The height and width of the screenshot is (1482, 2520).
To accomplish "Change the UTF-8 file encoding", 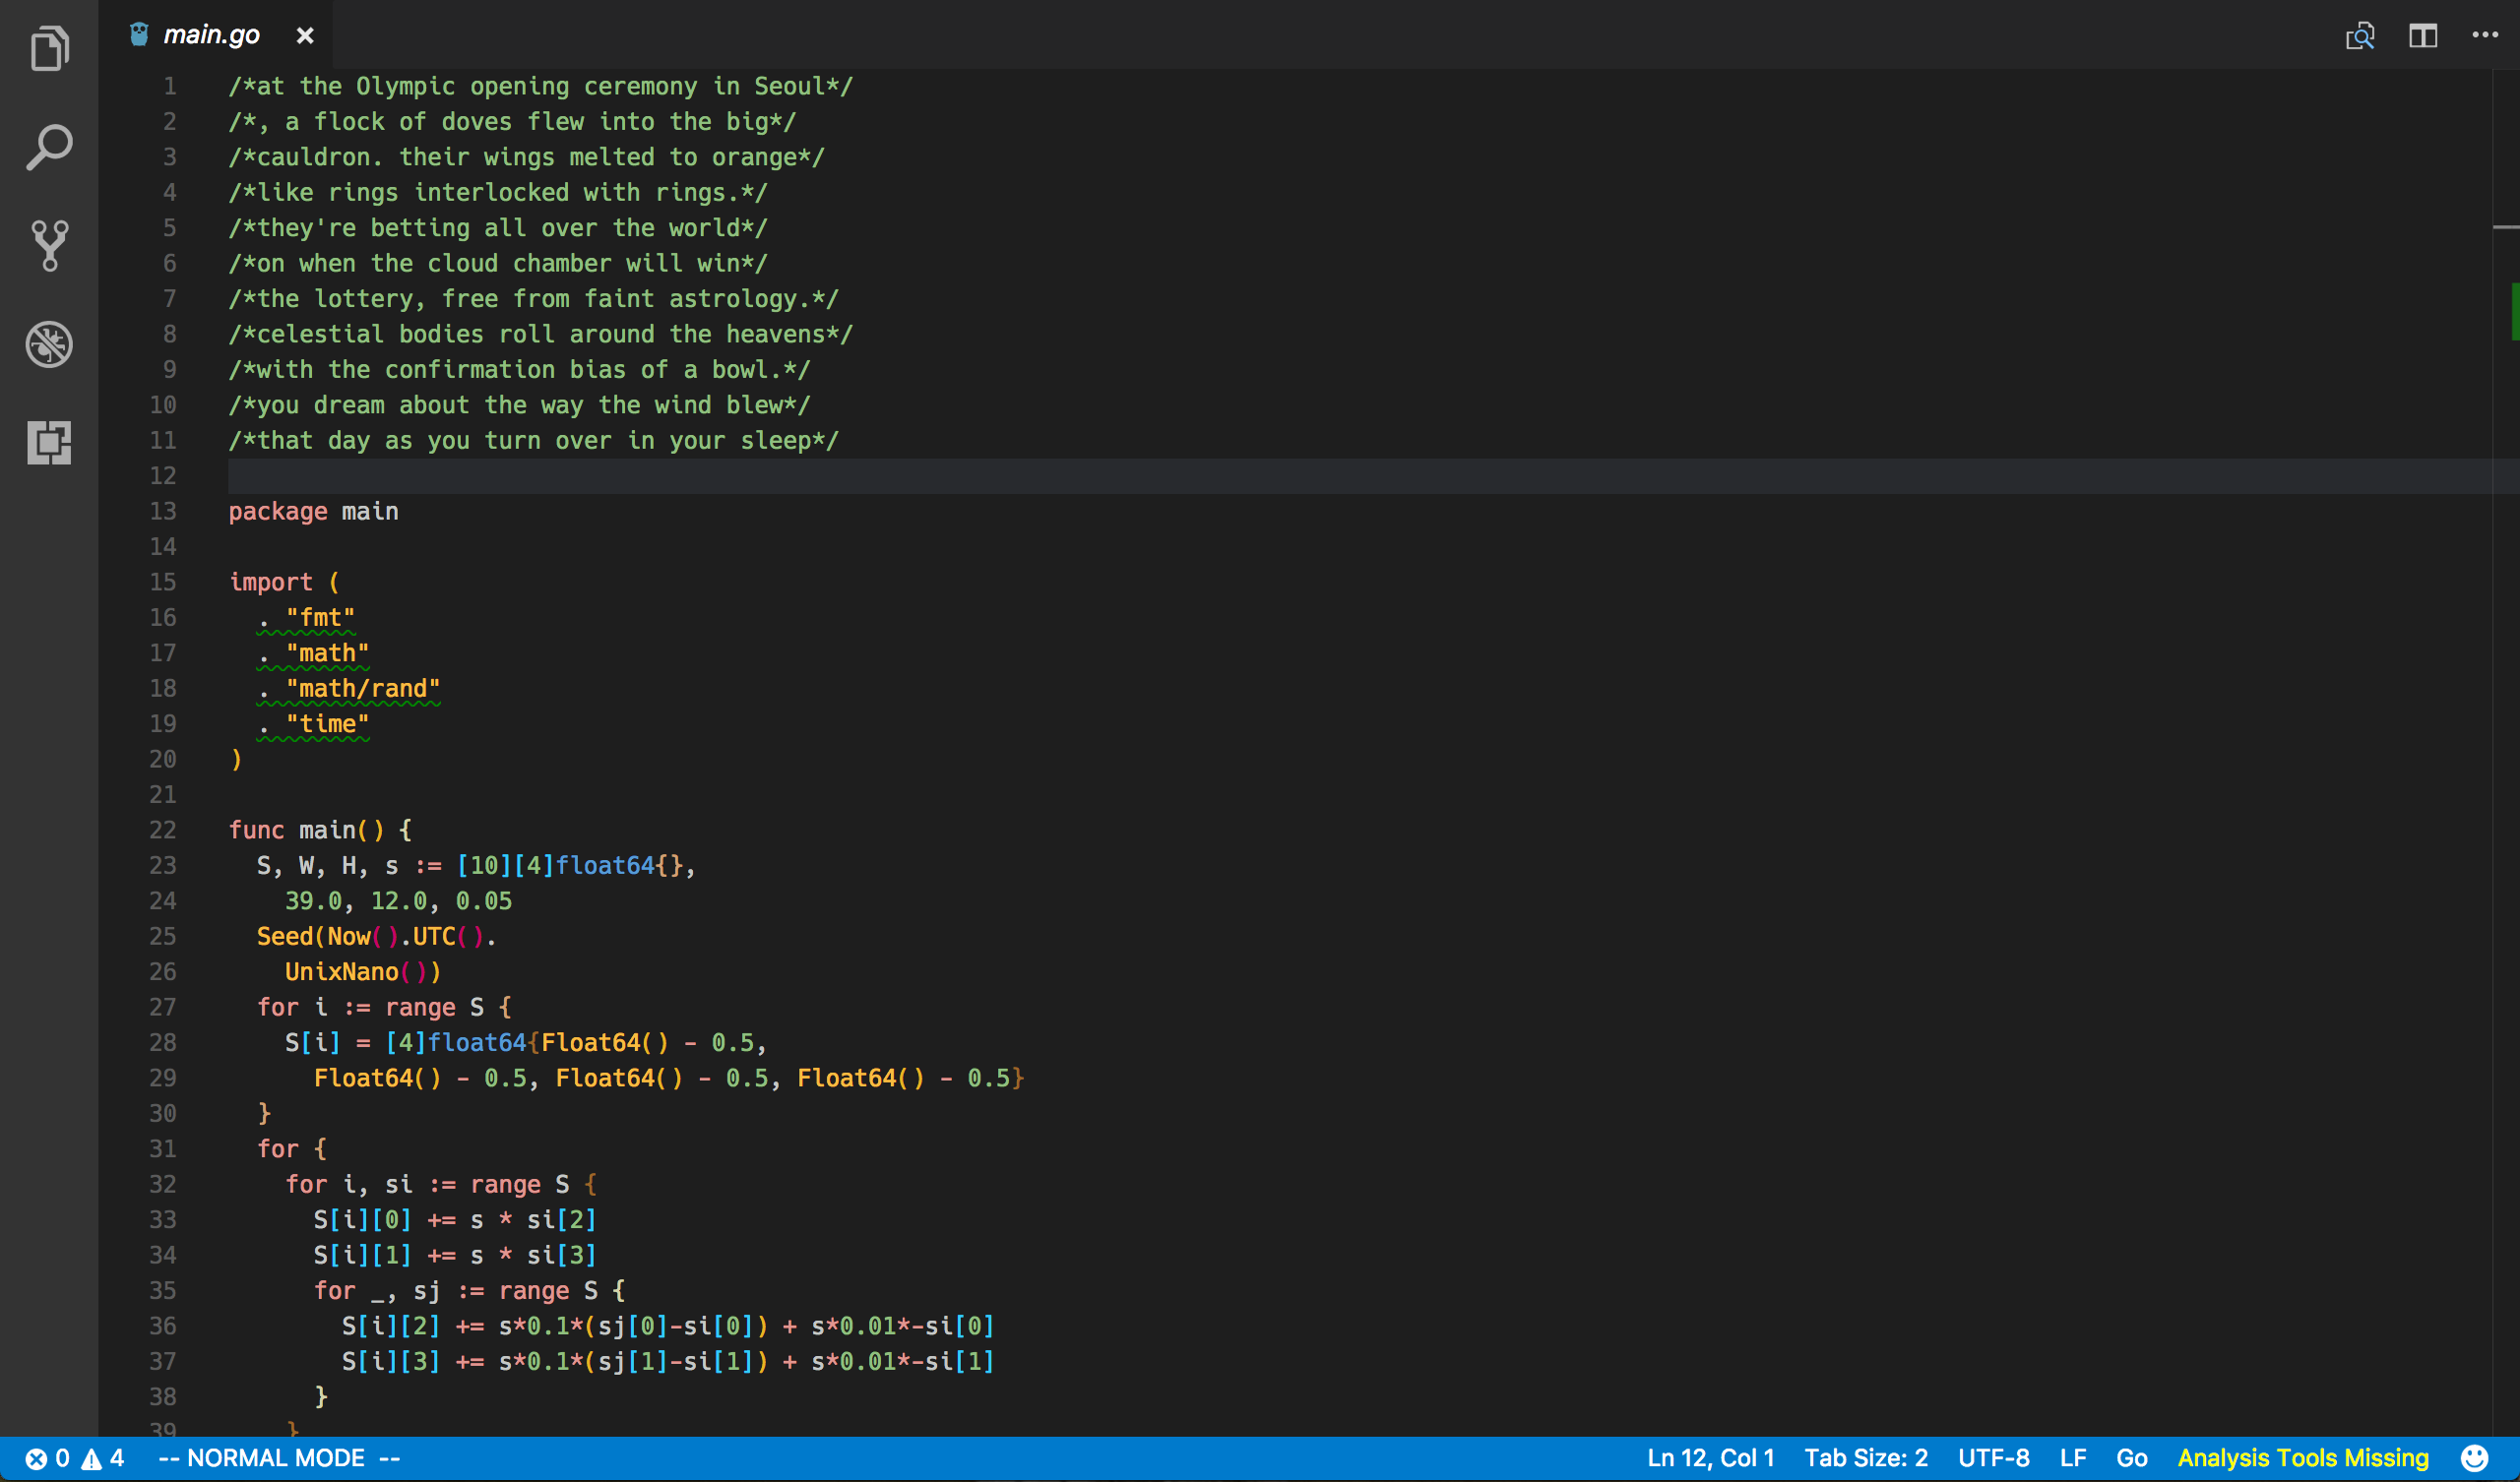I will 1993,1458.
